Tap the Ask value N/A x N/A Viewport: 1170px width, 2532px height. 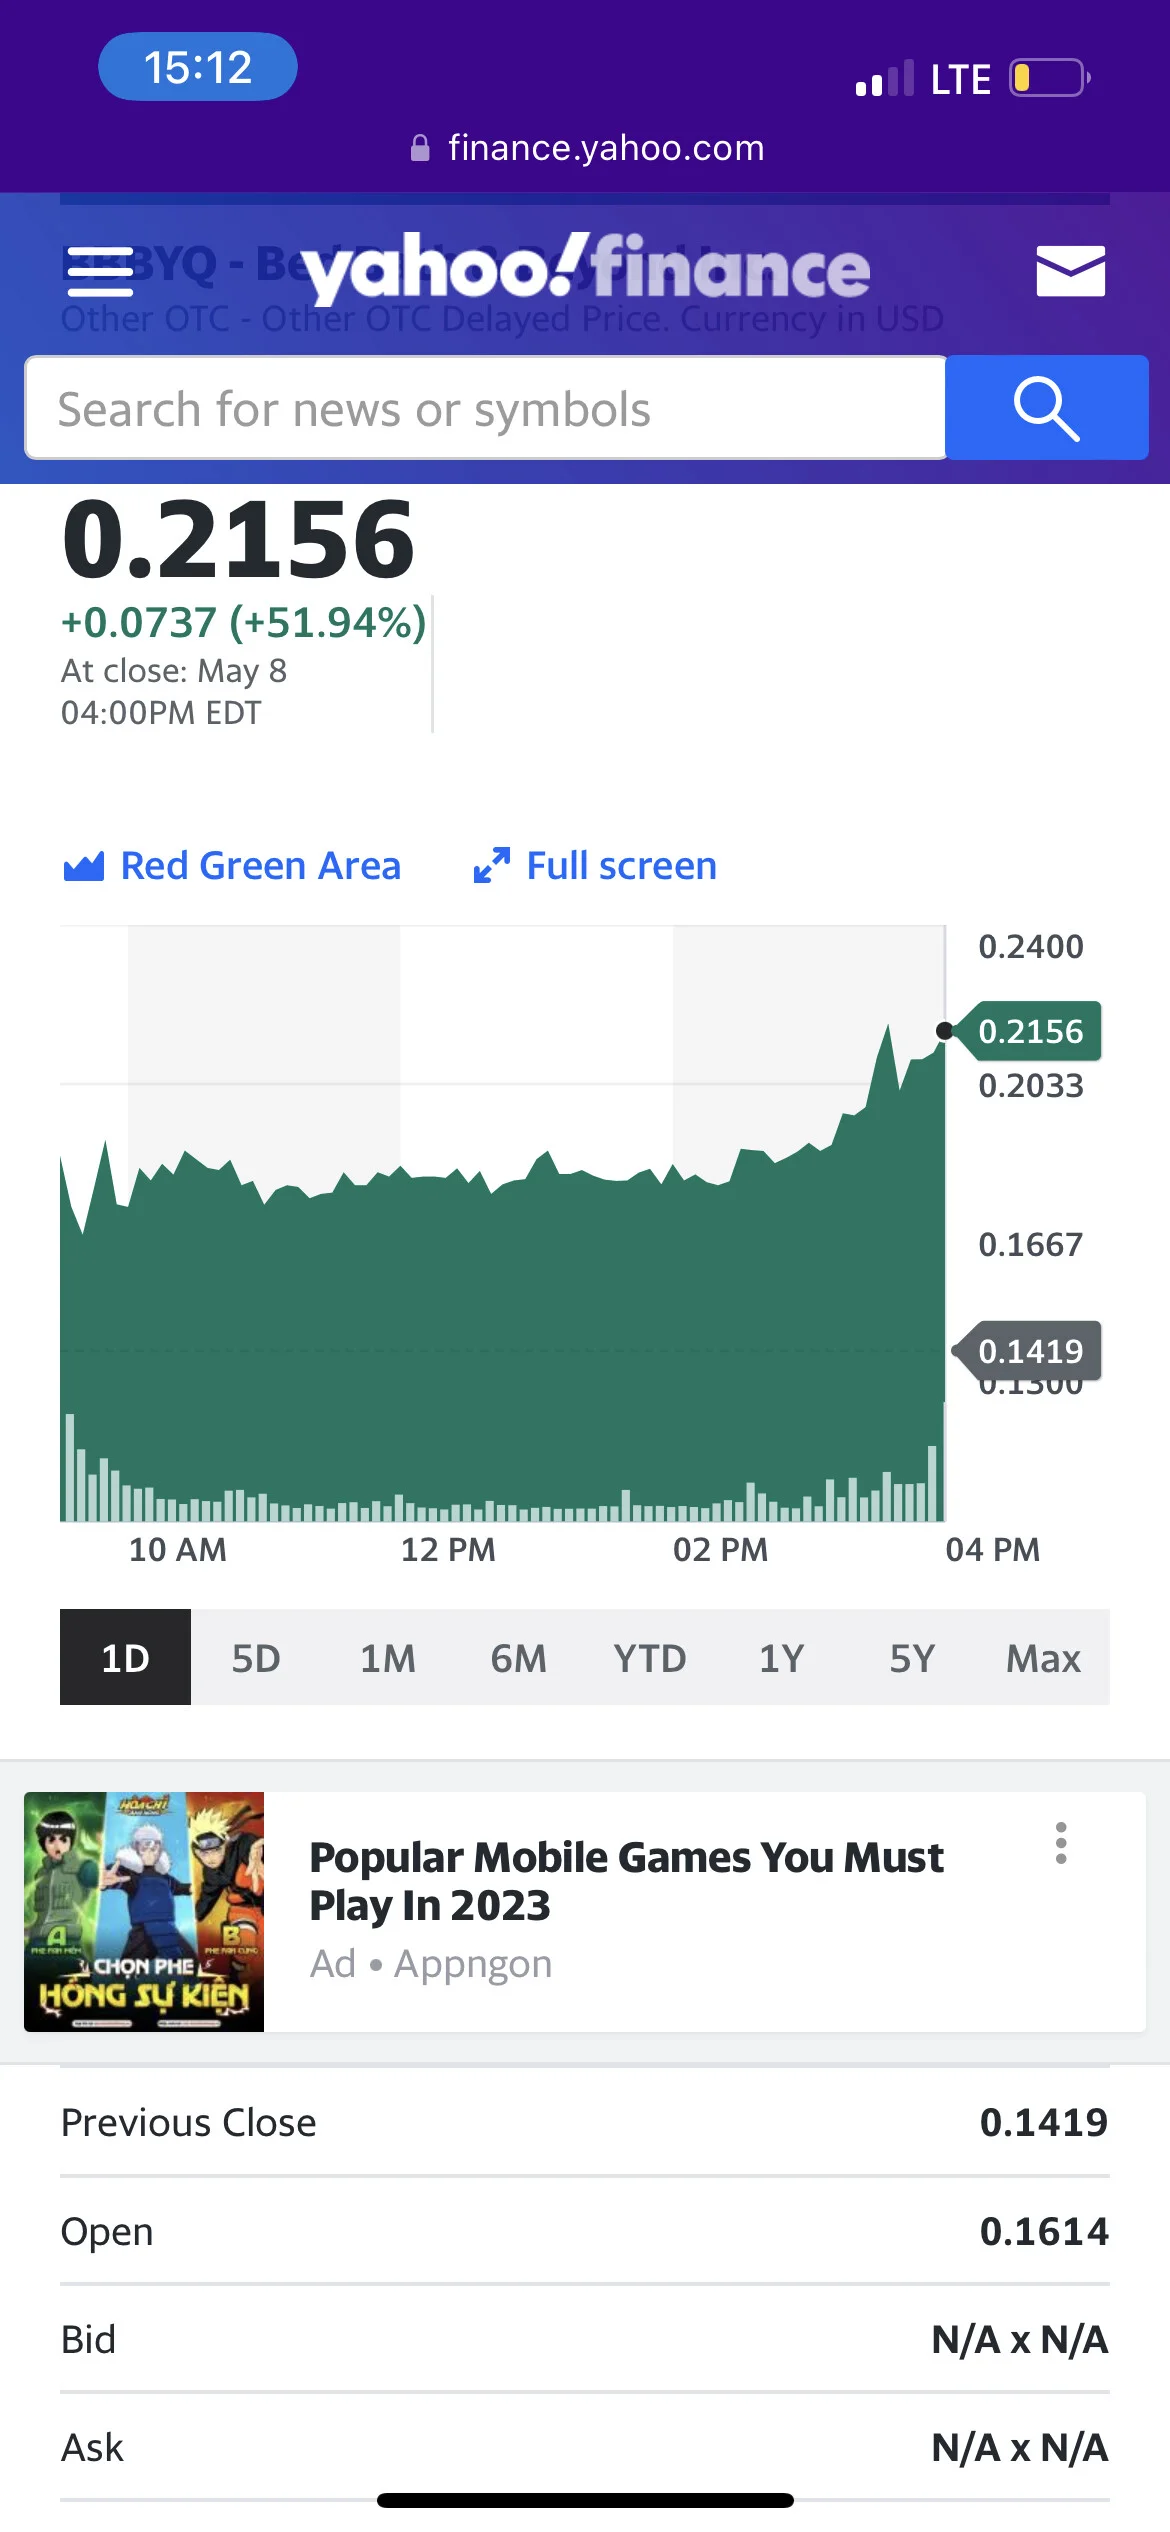(x=1020, y=2447)
